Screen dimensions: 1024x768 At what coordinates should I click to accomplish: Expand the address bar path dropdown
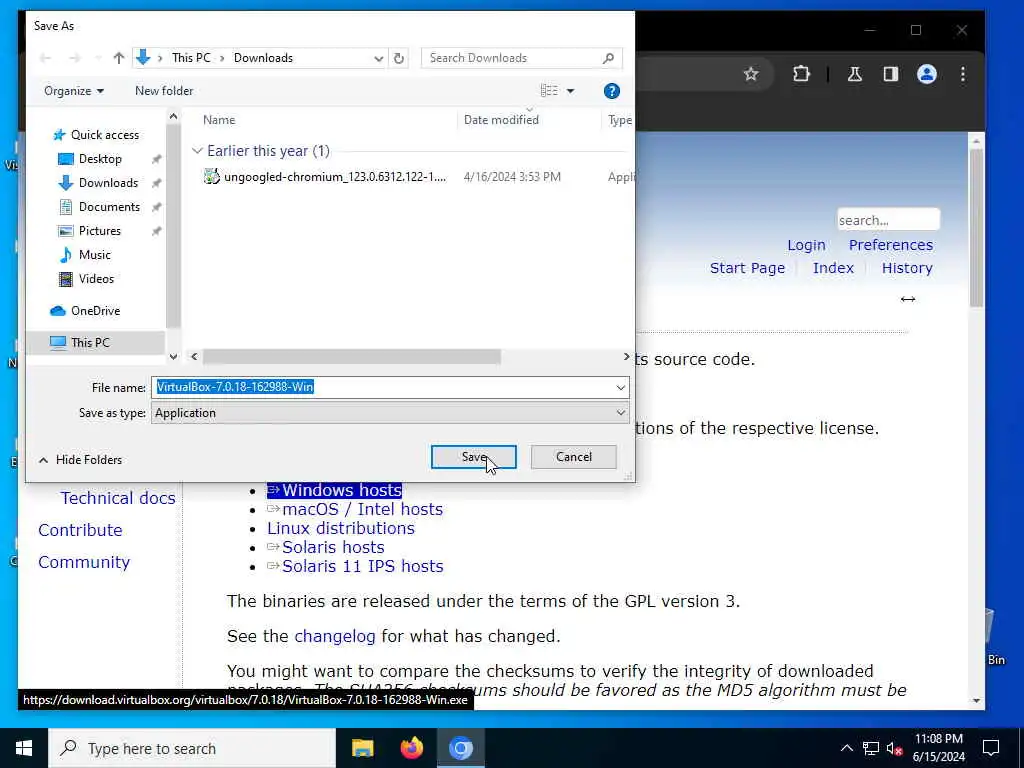(378, 58)
